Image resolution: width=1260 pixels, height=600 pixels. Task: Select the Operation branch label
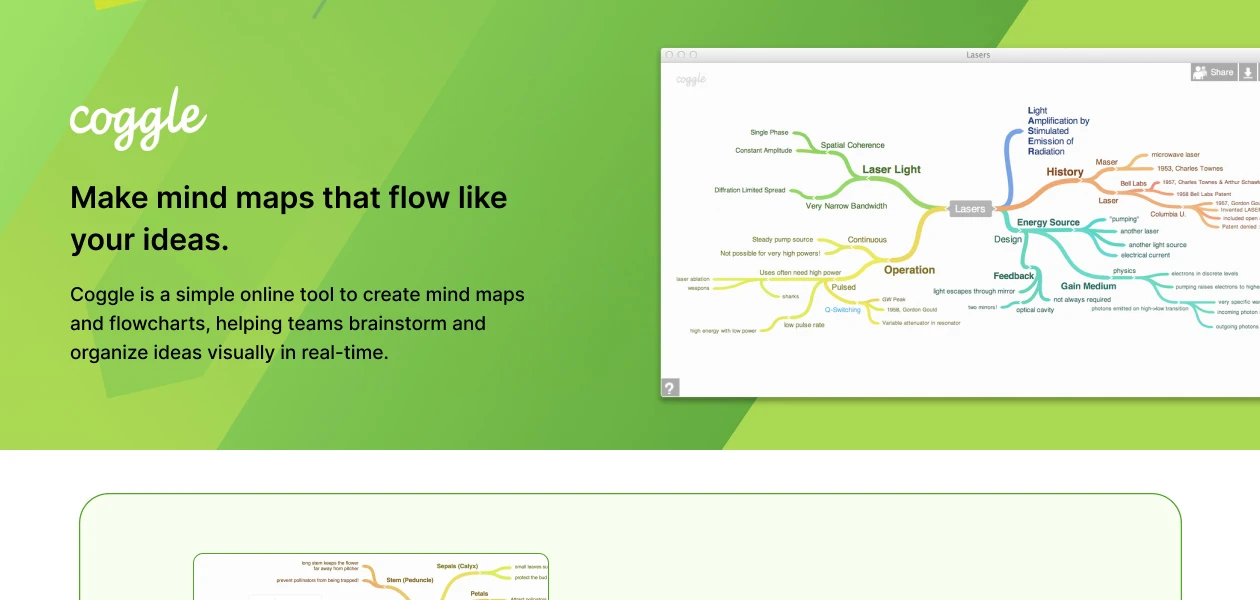pos(909,270)
